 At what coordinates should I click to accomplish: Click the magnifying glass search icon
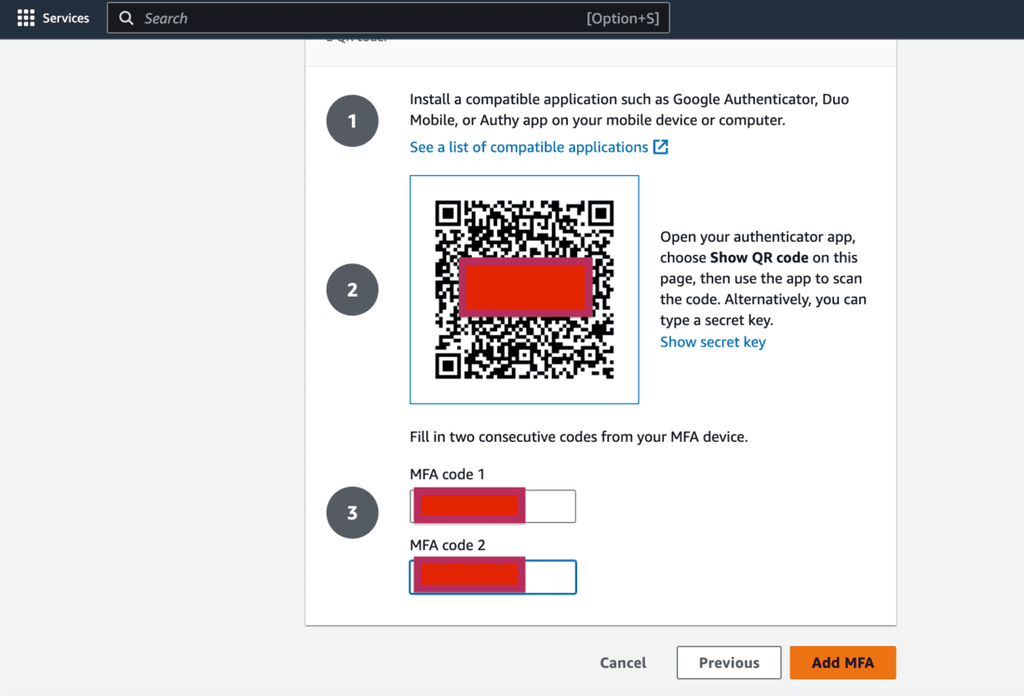click(126, 18)
